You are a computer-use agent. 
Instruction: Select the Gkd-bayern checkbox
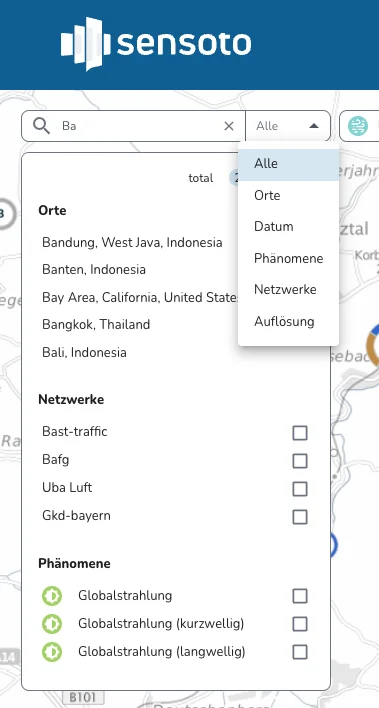pyautogui.click(x=300, y=517)
